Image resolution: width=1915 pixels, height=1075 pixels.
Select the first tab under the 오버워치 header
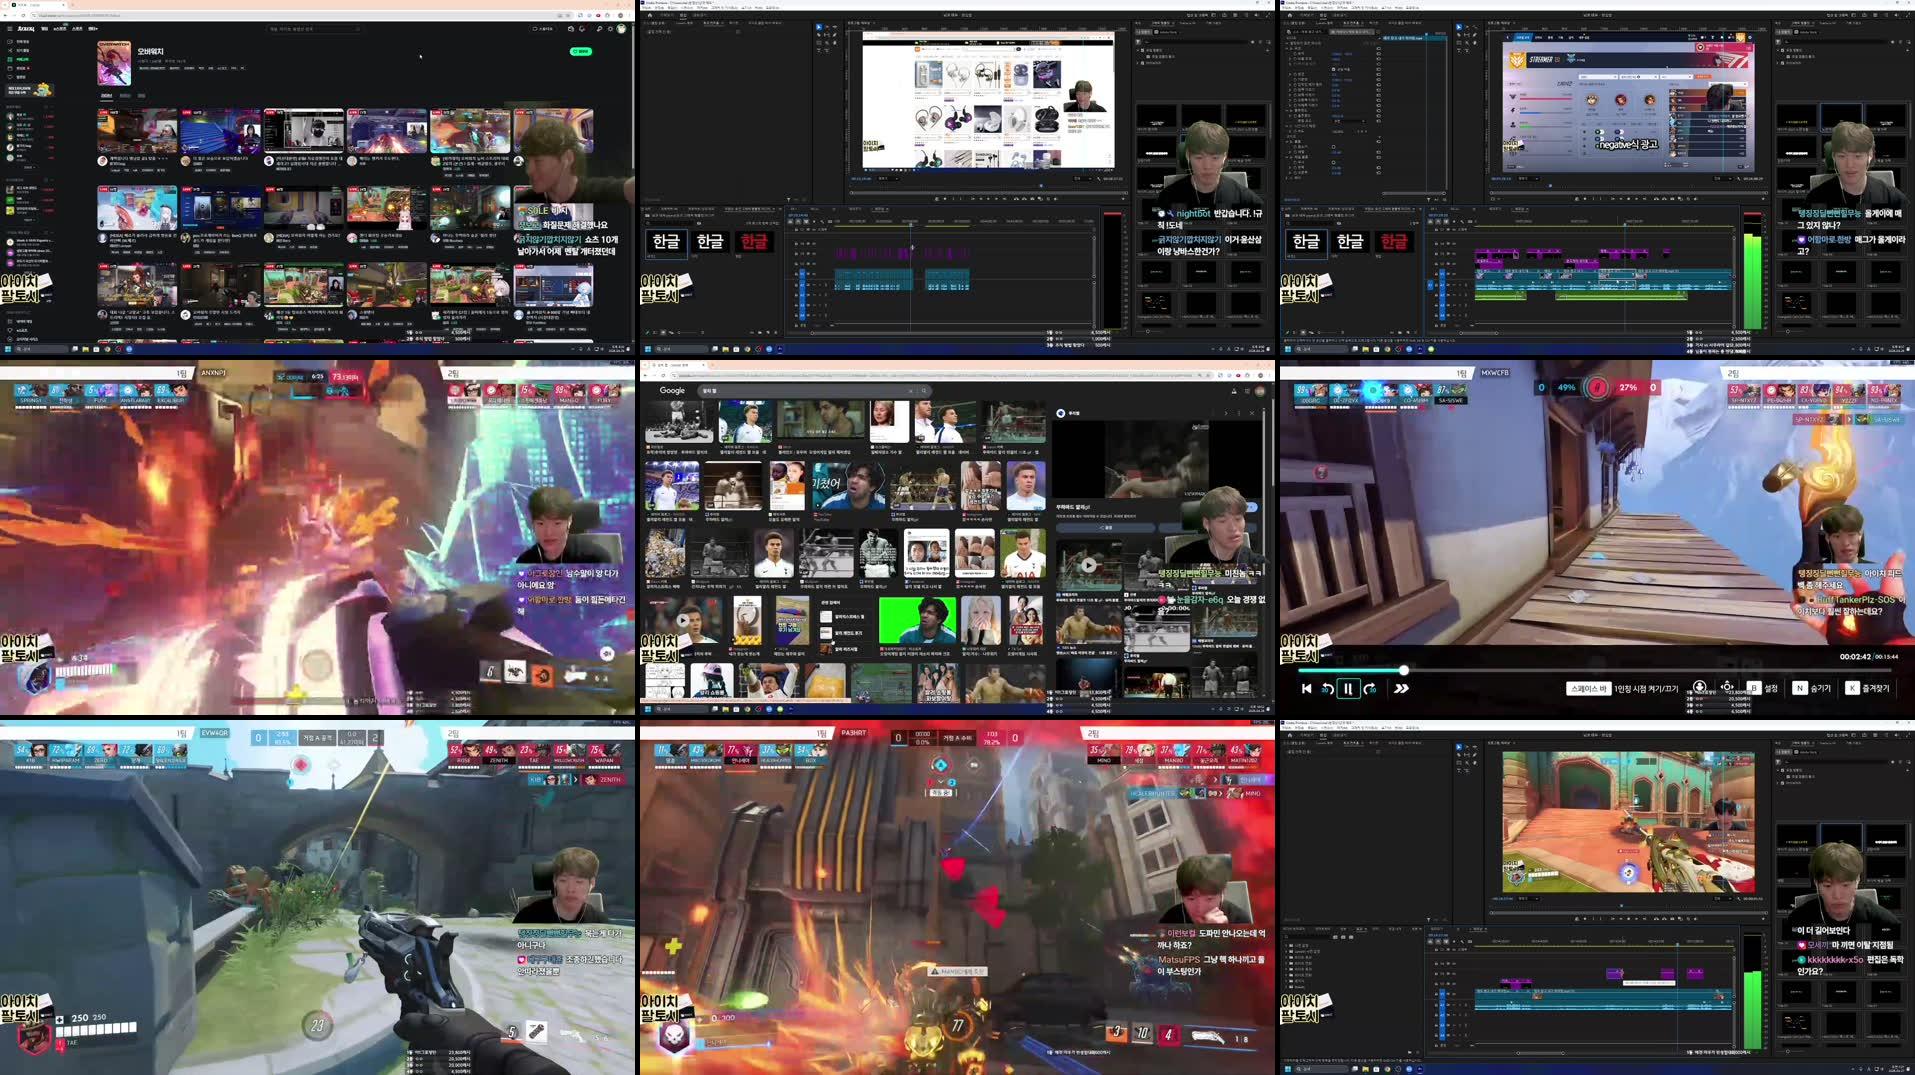pyautogui.click(x=106, y=96)
